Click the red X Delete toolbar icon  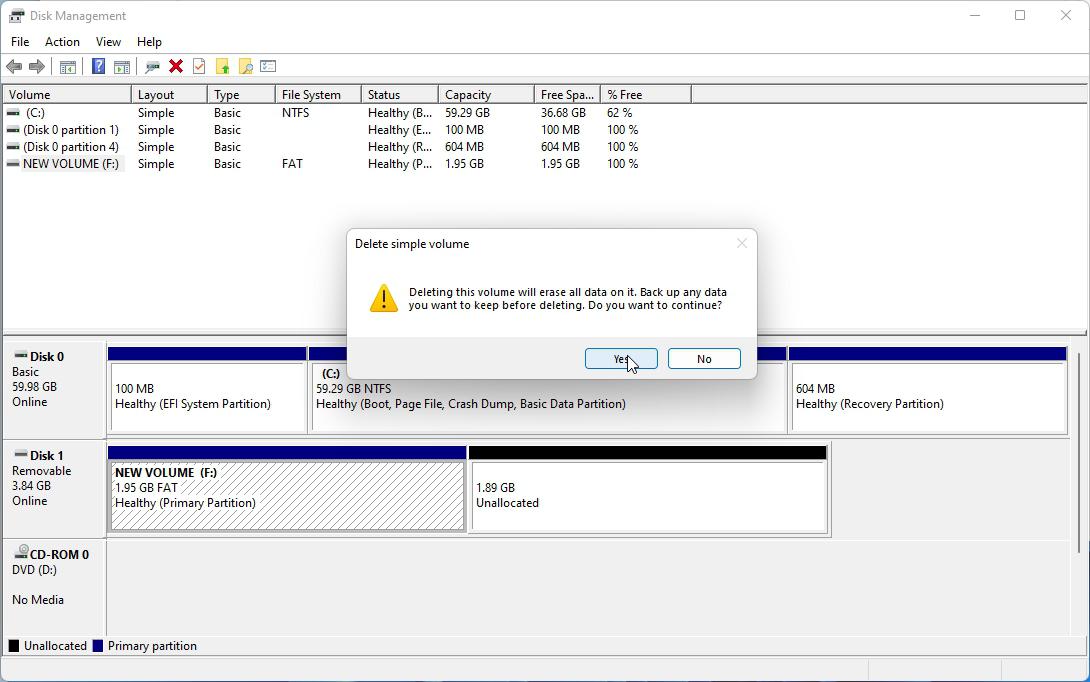coord(176,67)
